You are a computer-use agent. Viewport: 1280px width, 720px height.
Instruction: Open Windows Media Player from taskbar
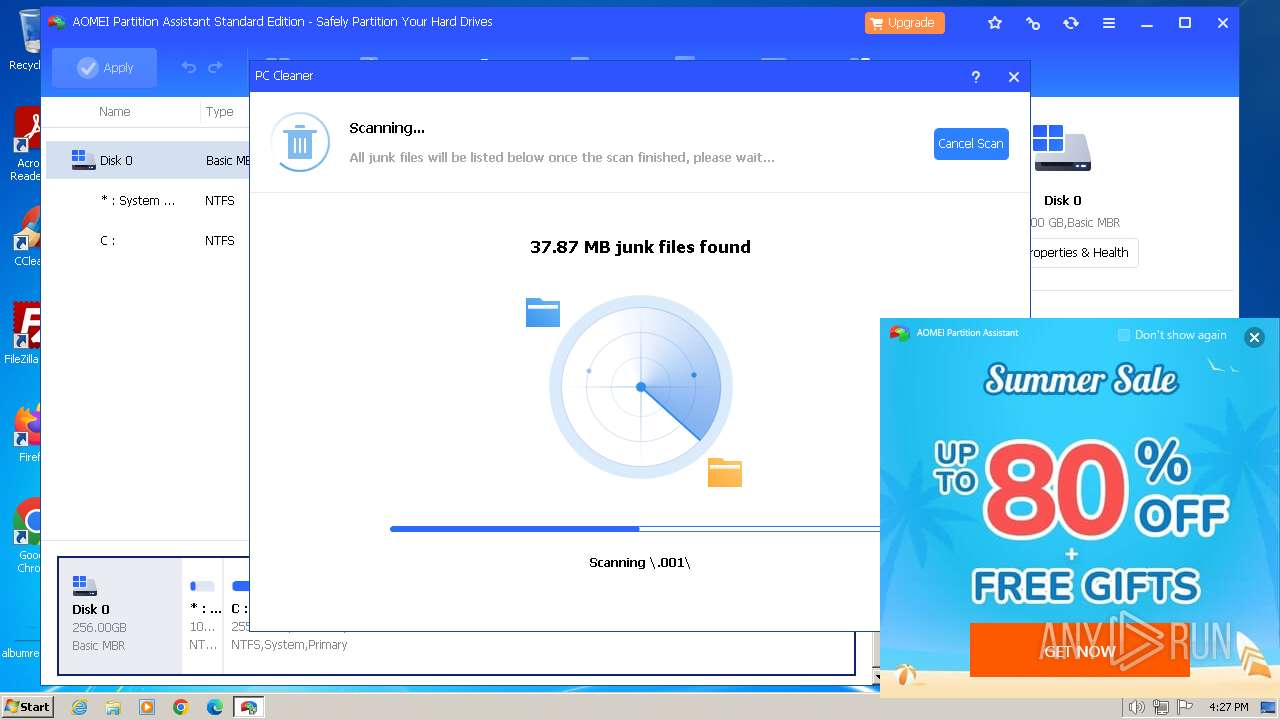click(147, 707)
